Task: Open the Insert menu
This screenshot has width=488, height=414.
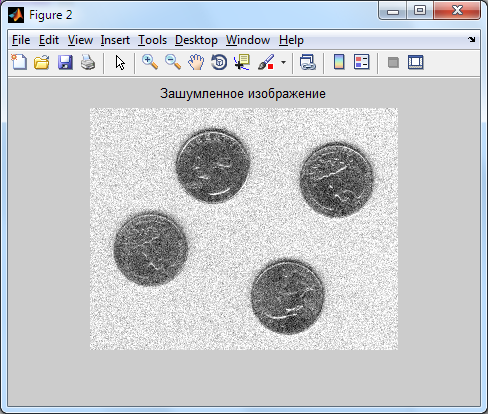Action: tap(115, 40)
